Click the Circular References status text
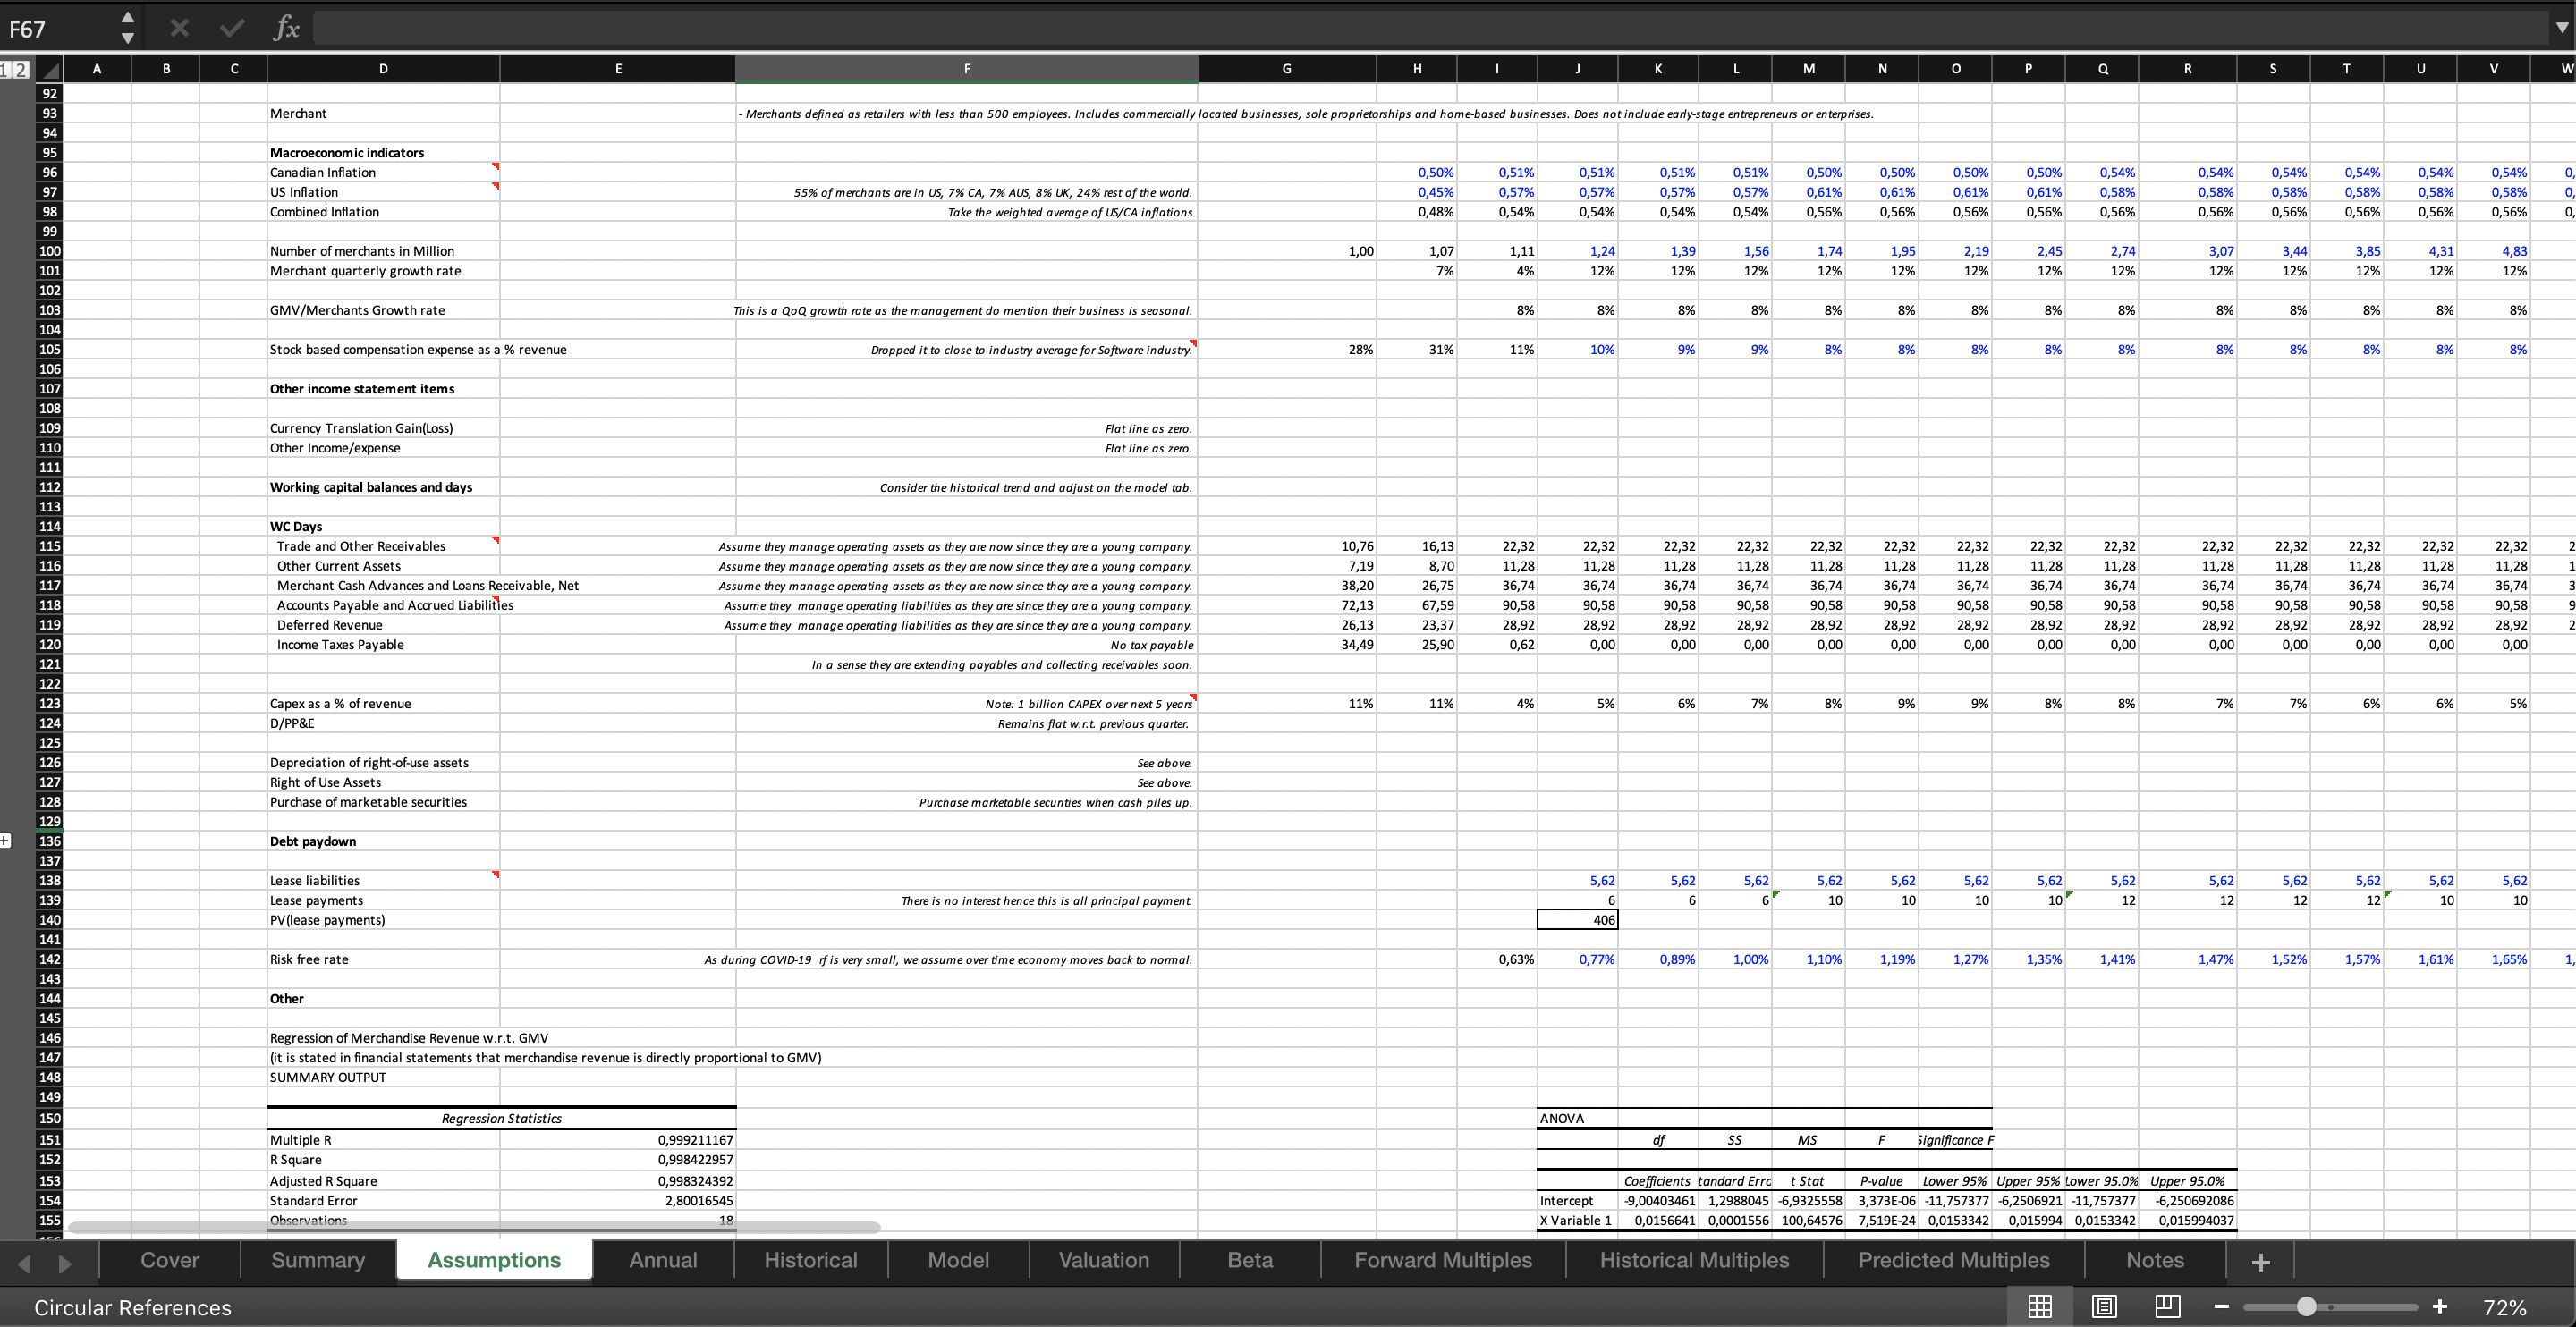The image size is (2576, 1327). point(133,1308)
